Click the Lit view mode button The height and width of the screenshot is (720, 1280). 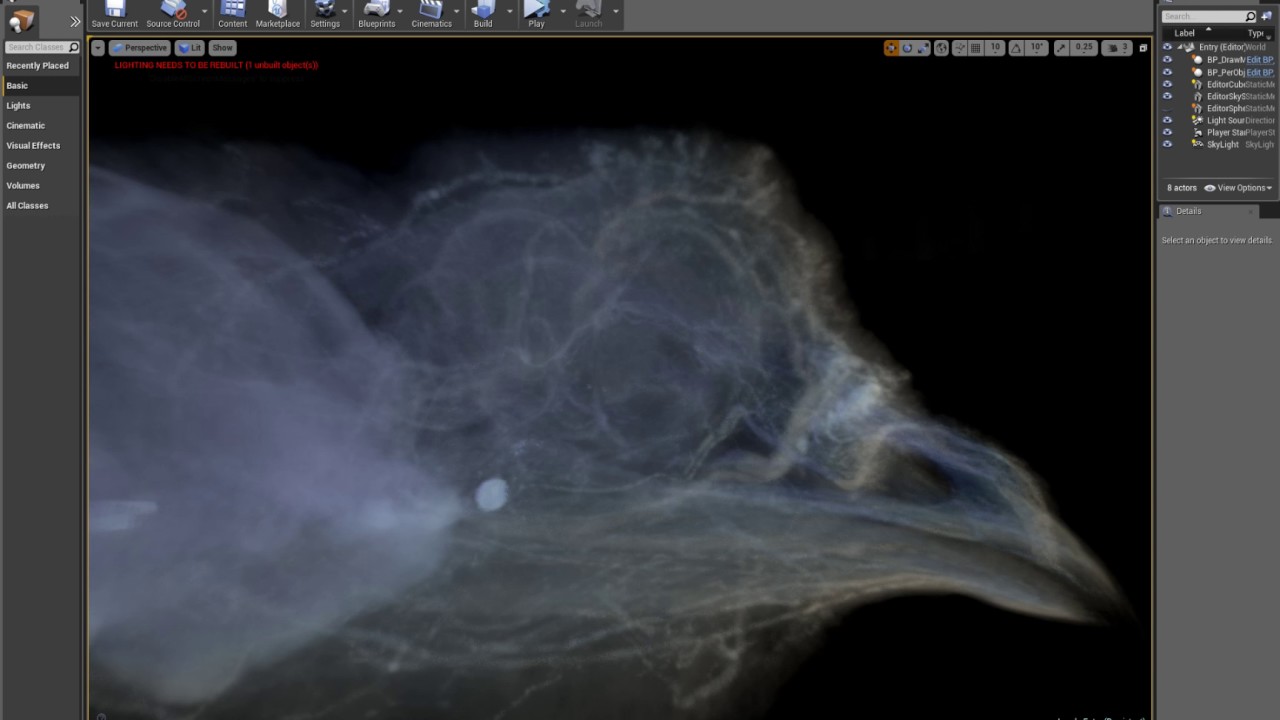point(190,48)
